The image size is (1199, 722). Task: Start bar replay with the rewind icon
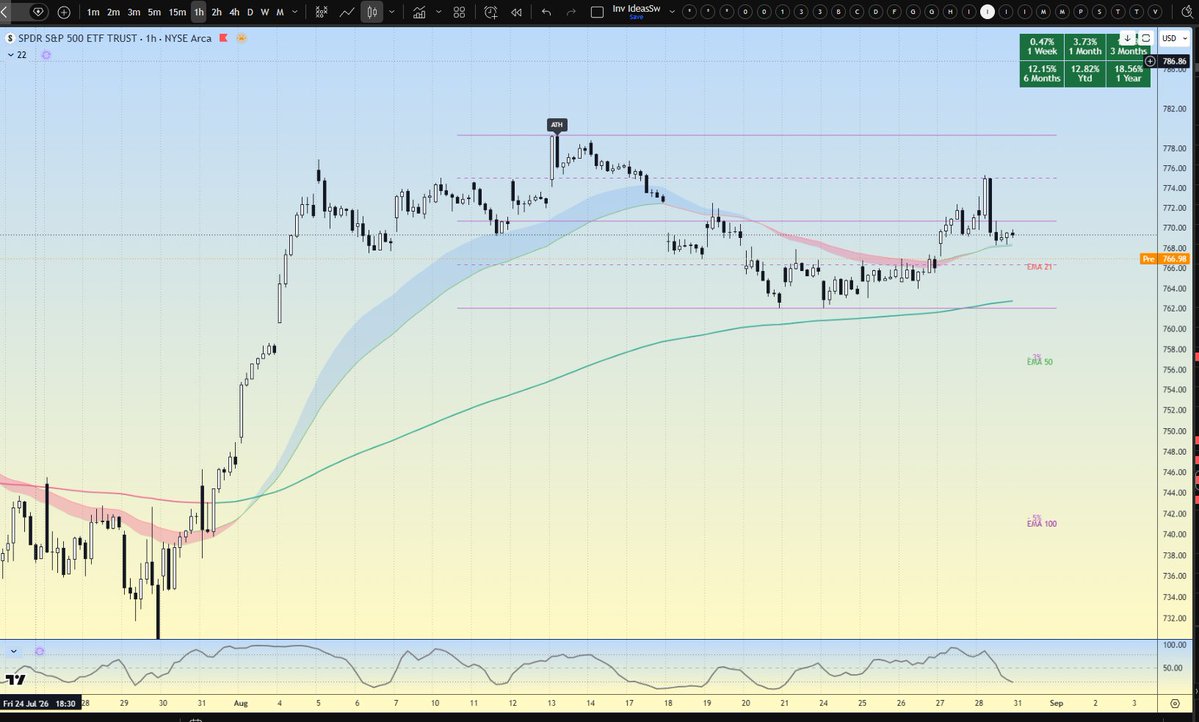click(x=517, y=11)
